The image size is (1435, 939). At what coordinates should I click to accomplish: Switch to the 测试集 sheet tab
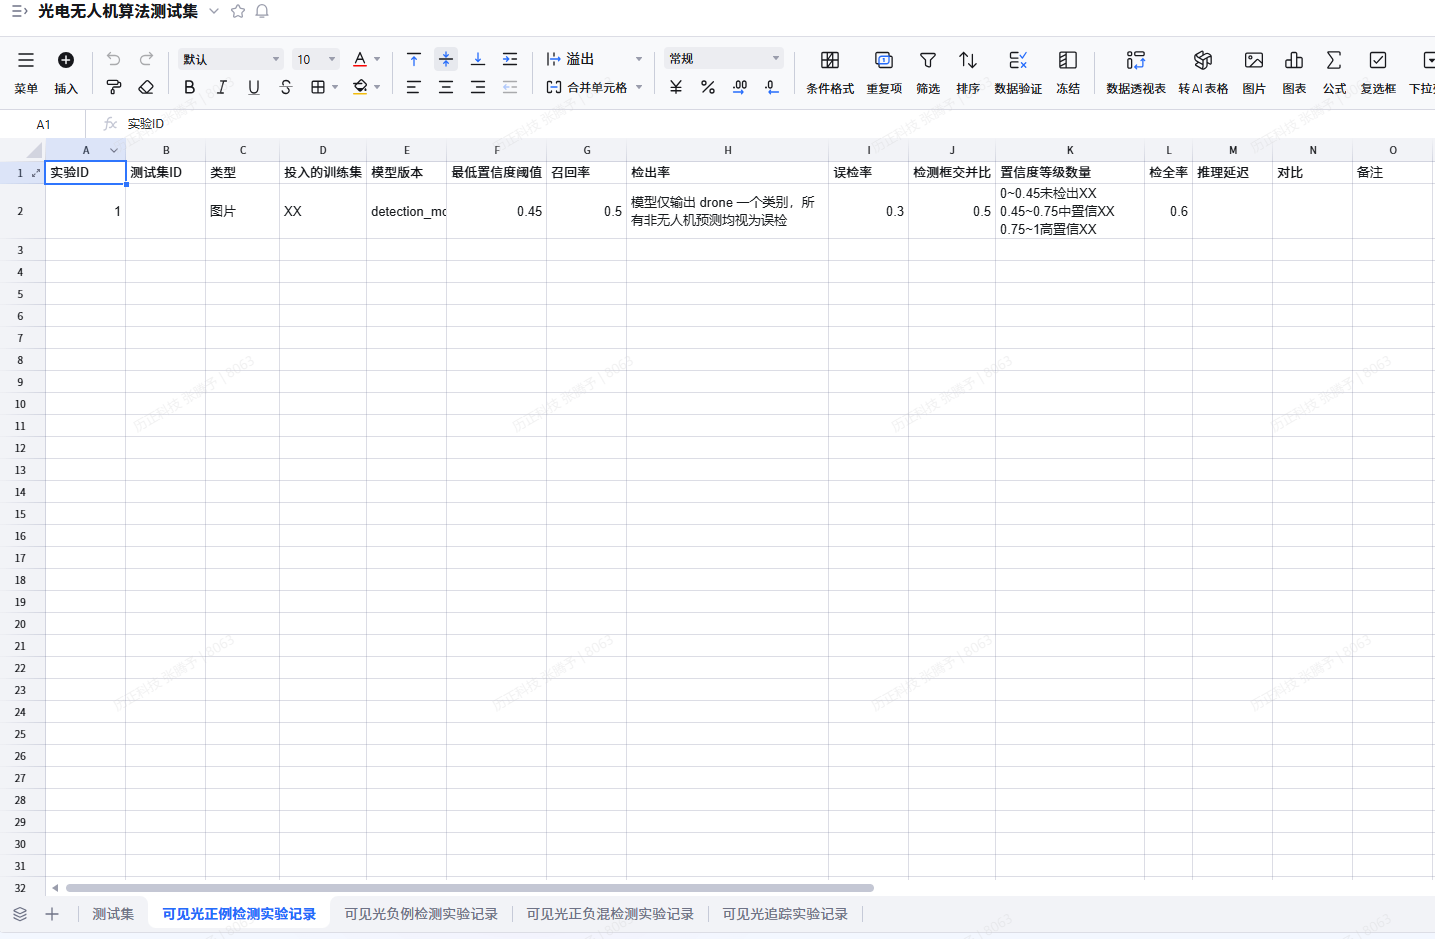point(113,914)
